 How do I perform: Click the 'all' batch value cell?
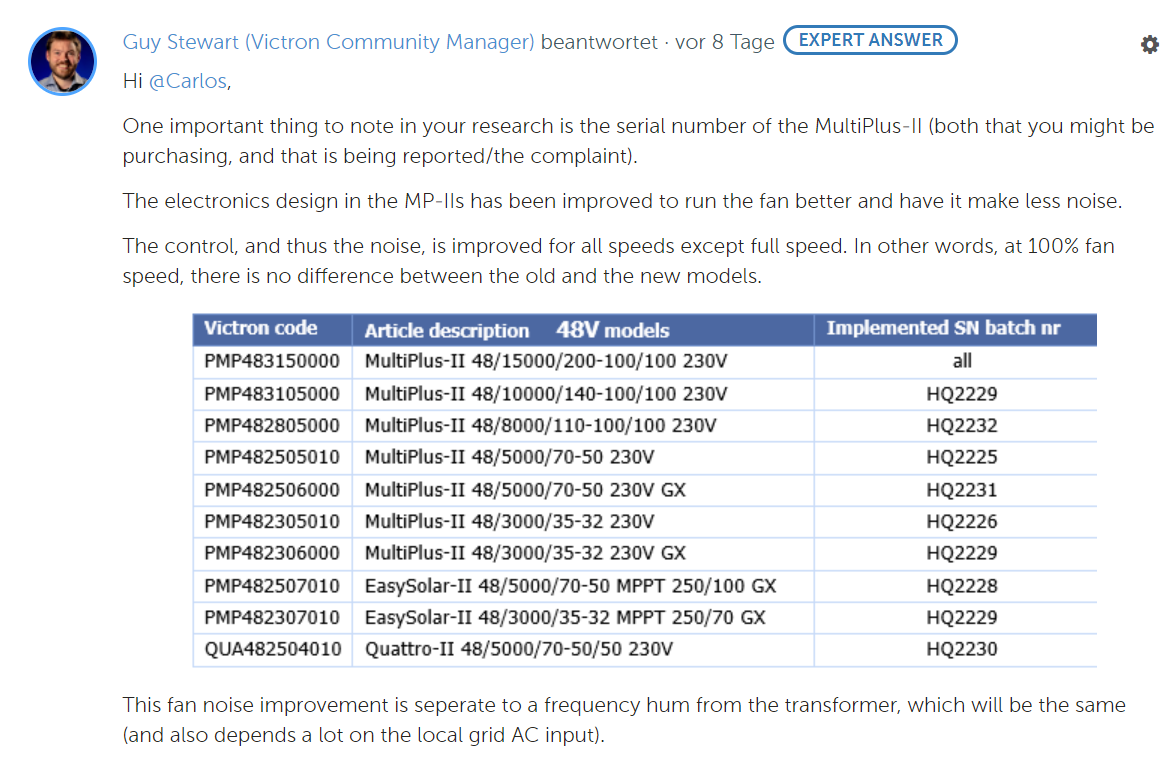[962, 361]
